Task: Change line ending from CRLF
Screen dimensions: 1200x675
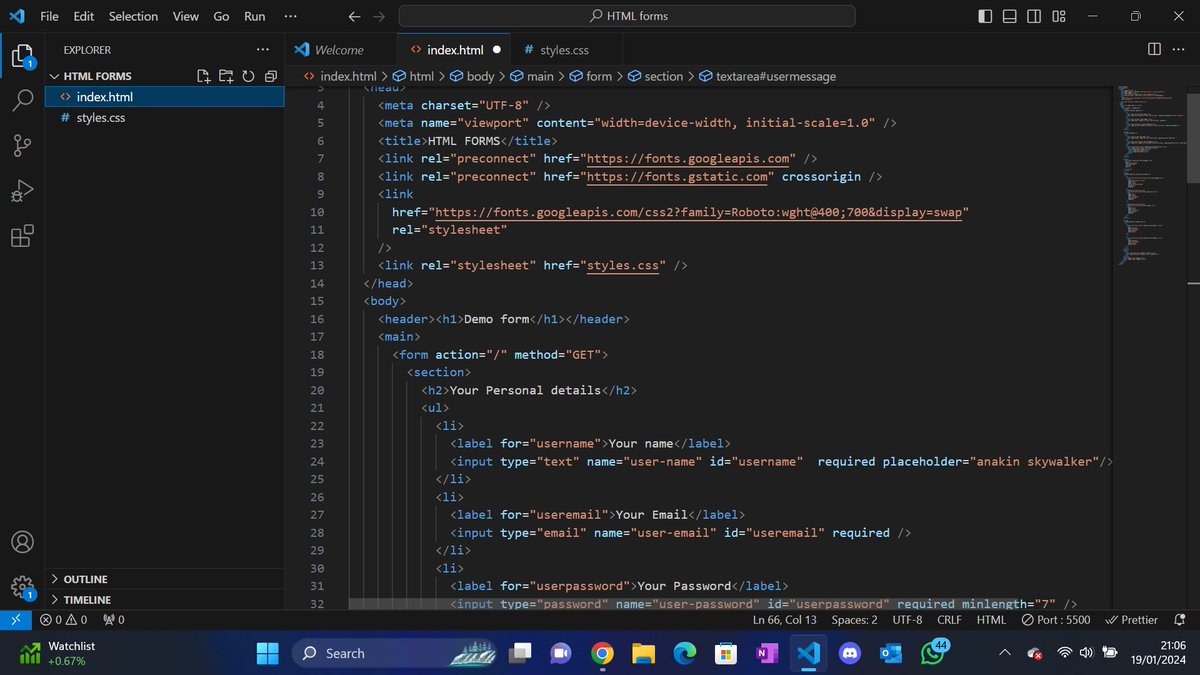Action: [948, 619]
